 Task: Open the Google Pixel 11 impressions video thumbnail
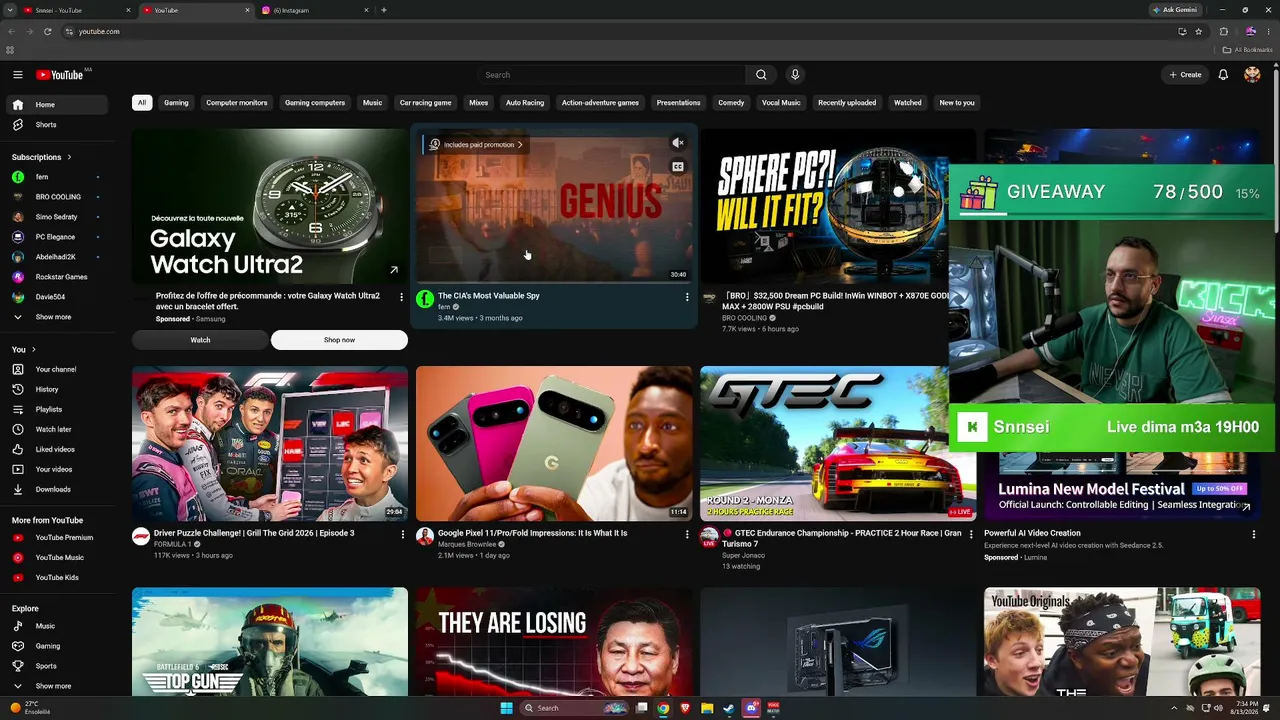coord(554,443)
